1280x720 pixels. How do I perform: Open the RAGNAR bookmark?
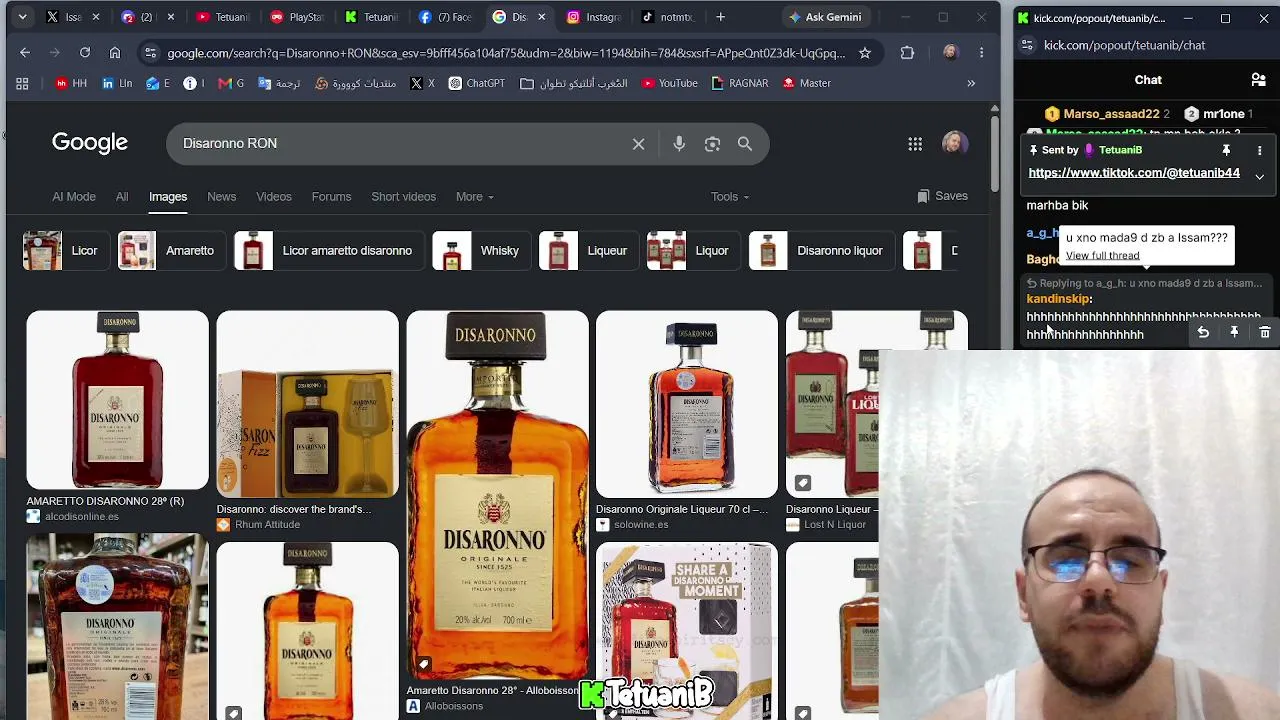point(739,83)
